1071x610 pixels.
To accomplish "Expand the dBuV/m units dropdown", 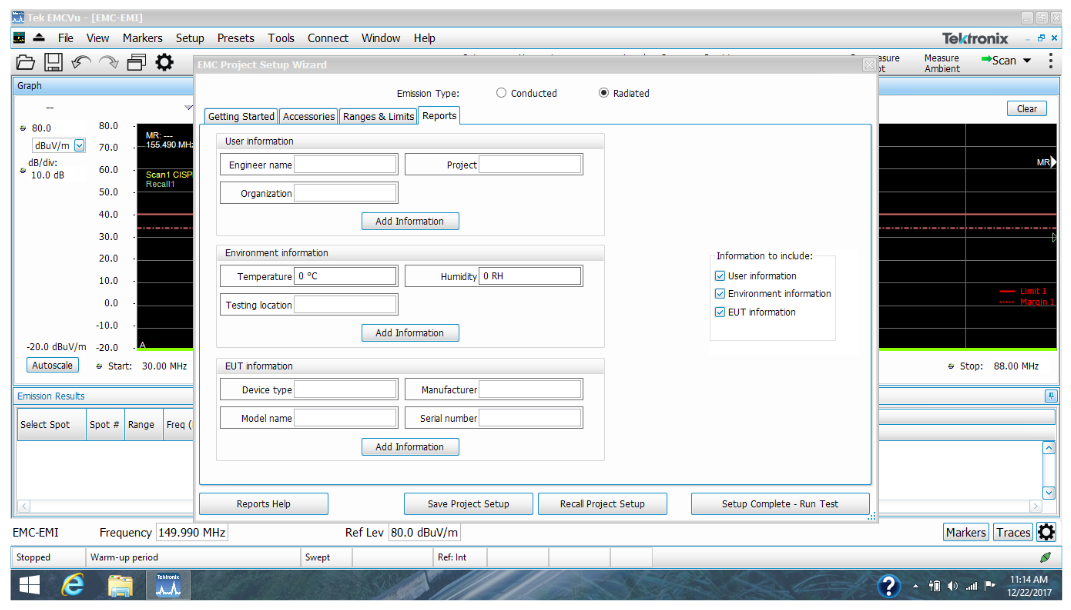I will [x=80, y=146].
